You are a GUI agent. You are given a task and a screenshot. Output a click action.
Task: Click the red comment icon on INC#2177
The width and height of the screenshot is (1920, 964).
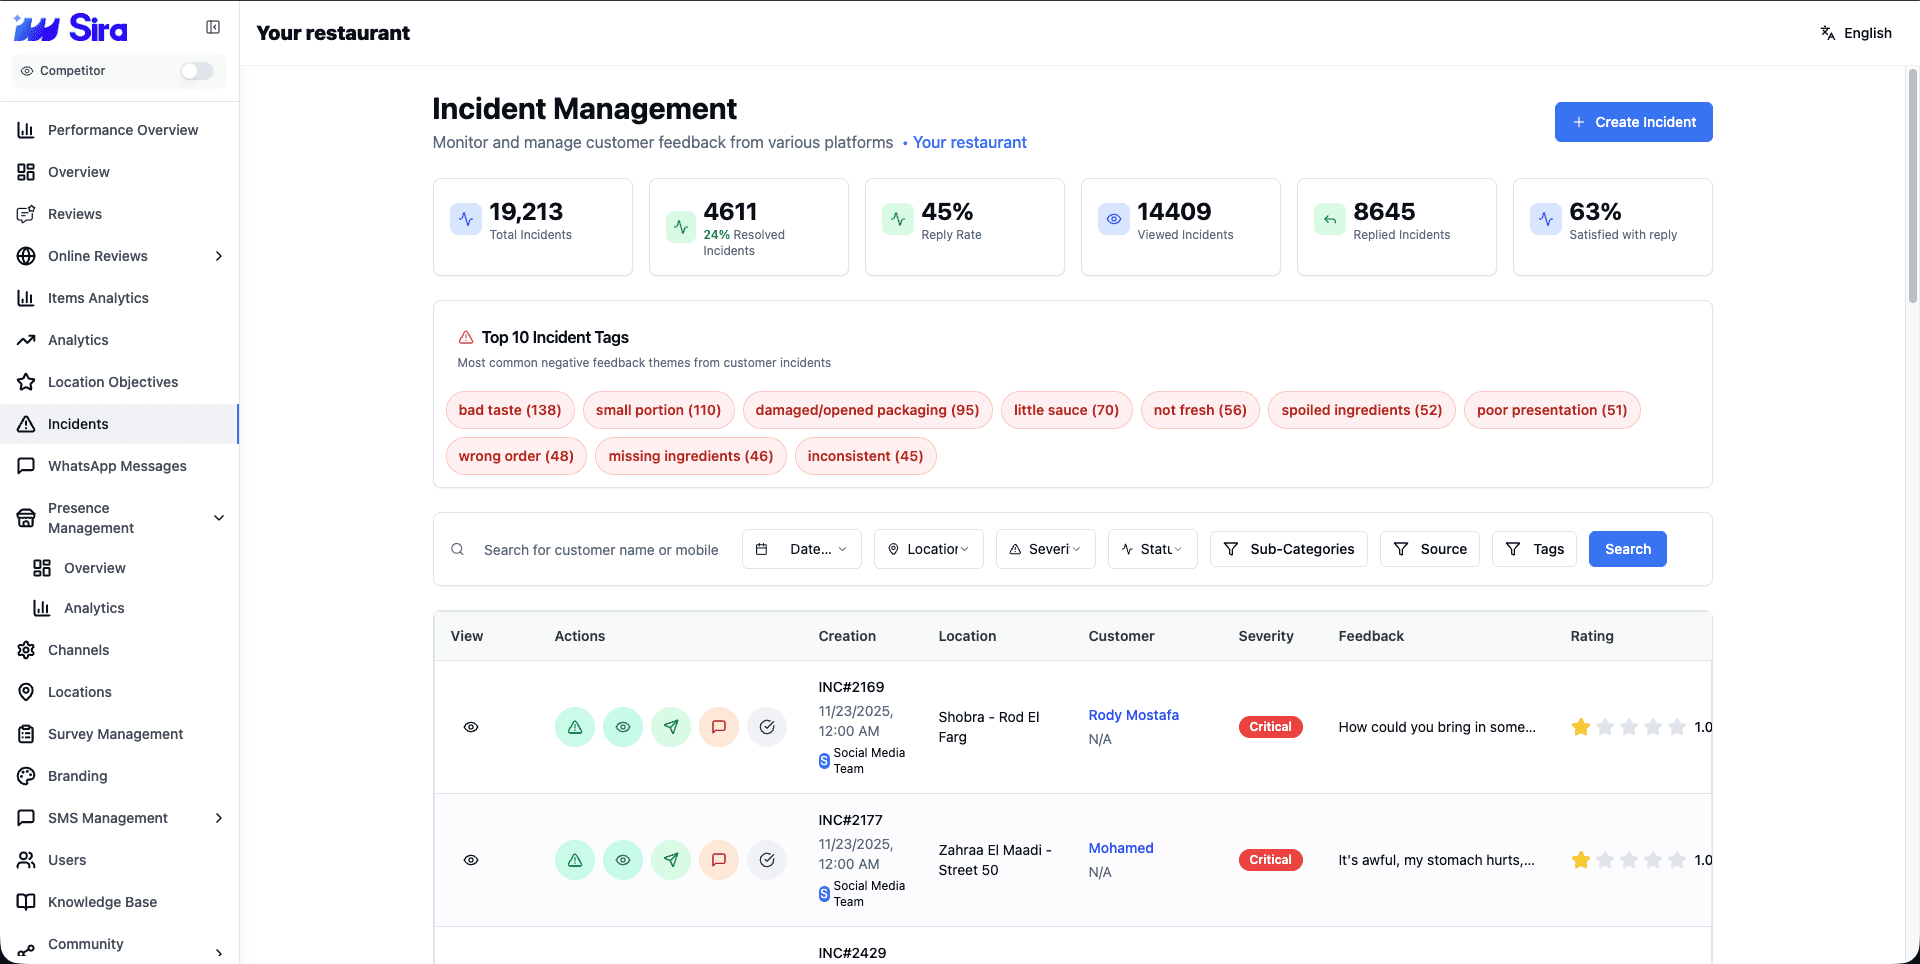(x=719, y=860)
